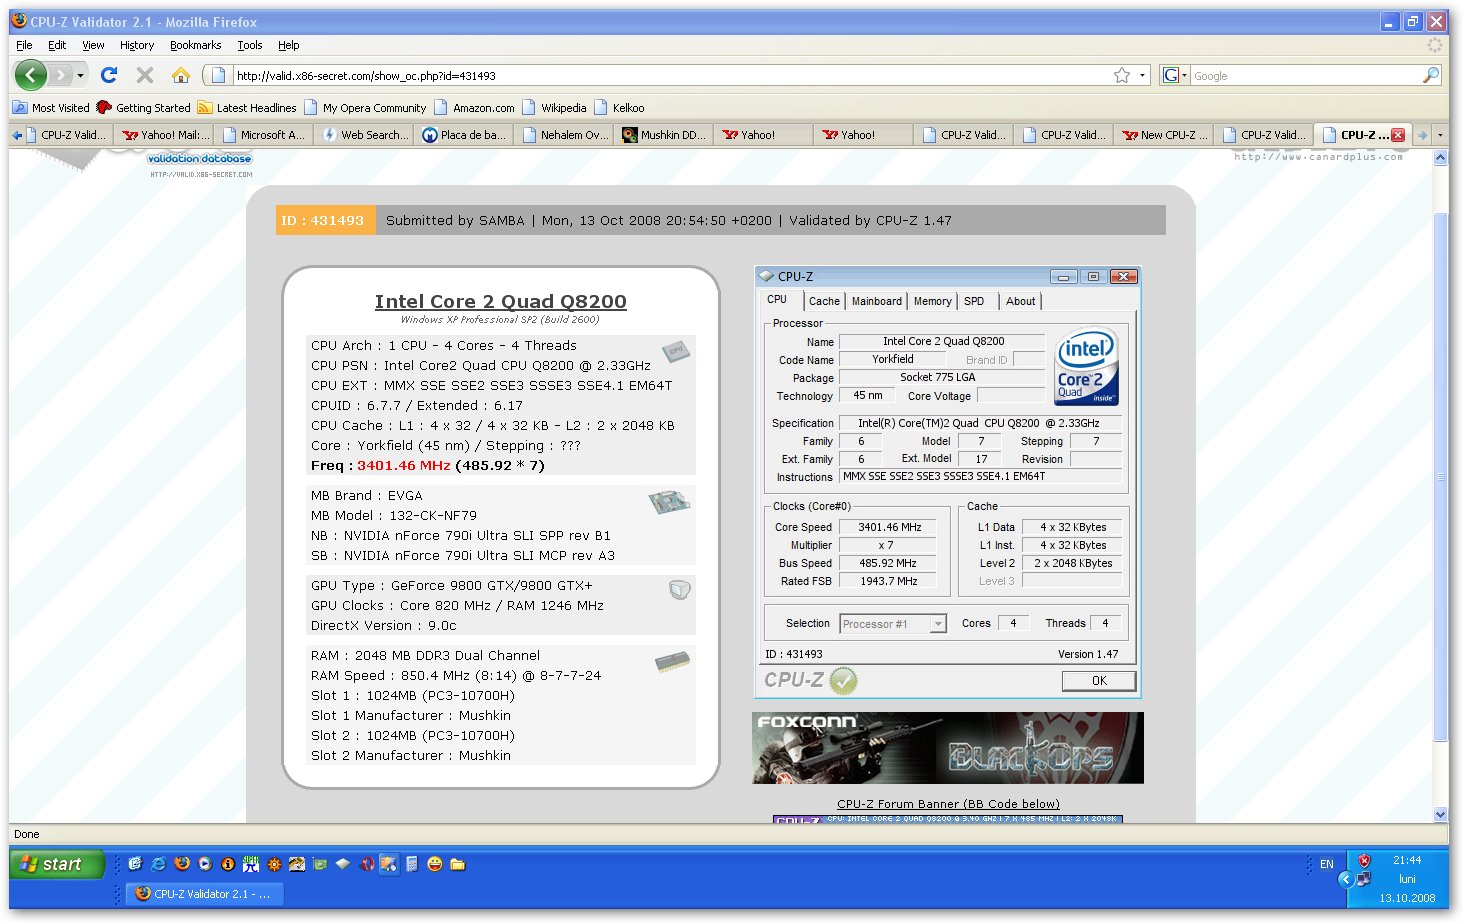This screenshot has width=1463, height=923.
Task: Open Windows Media Player from Quick Launch
Action: (x=205, y=864)
